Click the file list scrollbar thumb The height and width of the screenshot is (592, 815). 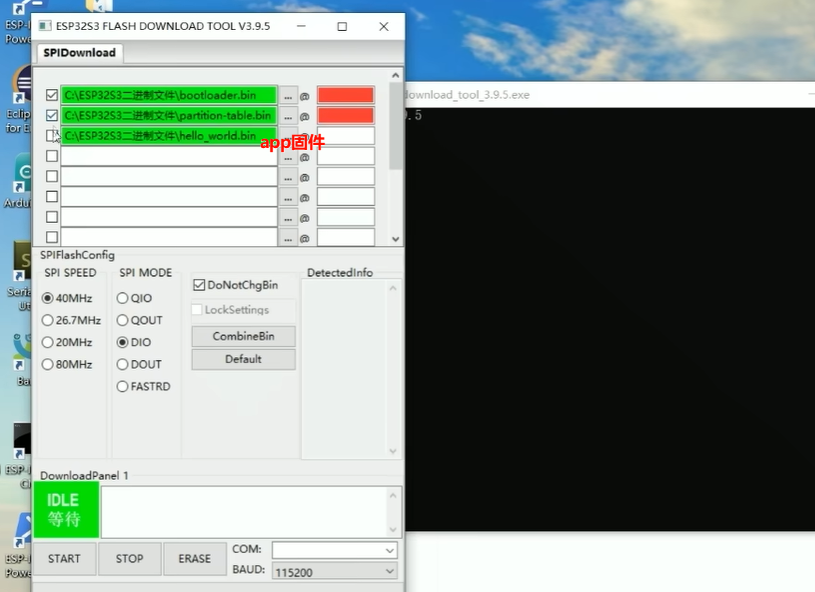[x=396, y=126]
